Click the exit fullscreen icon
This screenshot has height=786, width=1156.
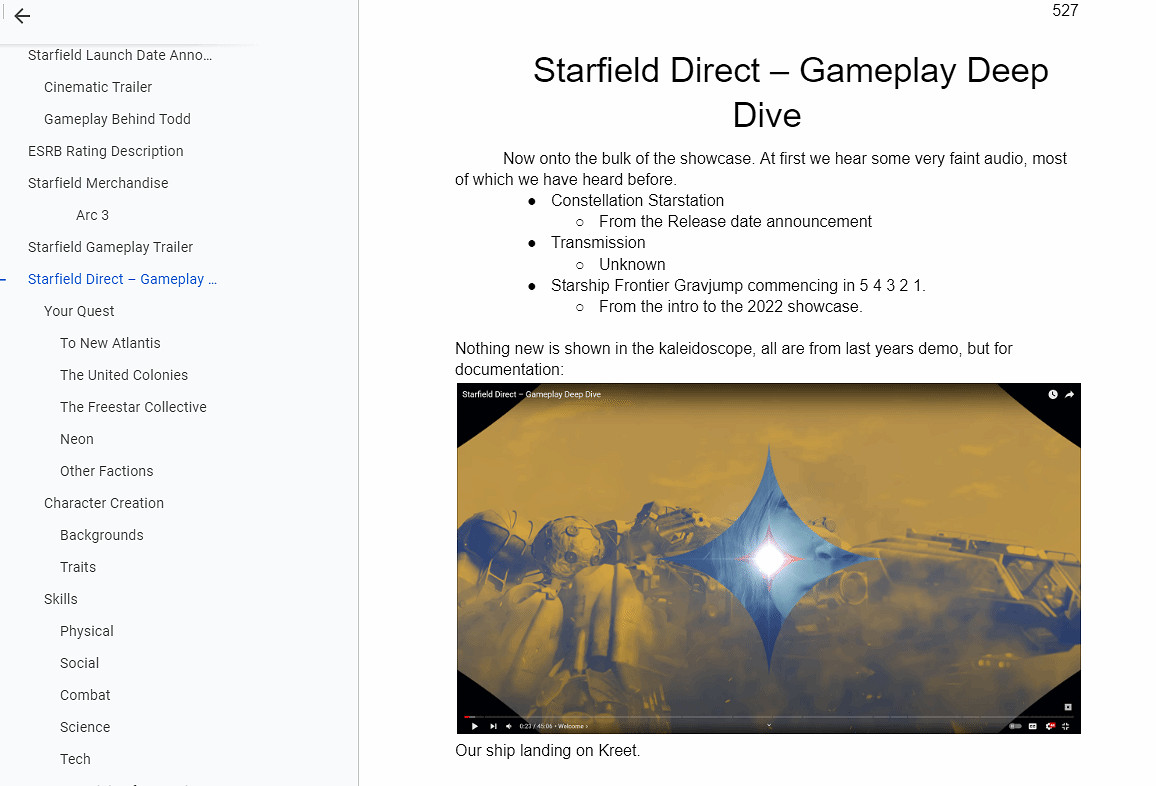[x=1067, y=726]
